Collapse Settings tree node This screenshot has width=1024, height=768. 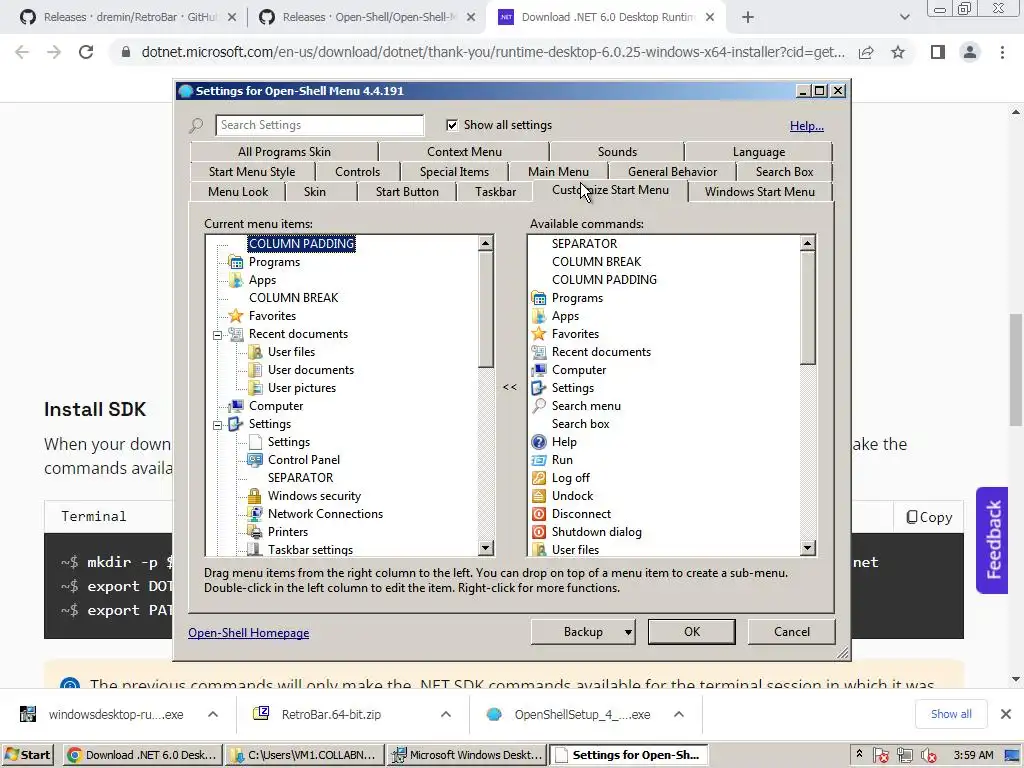pyautogui.click(x=217, y=425)
